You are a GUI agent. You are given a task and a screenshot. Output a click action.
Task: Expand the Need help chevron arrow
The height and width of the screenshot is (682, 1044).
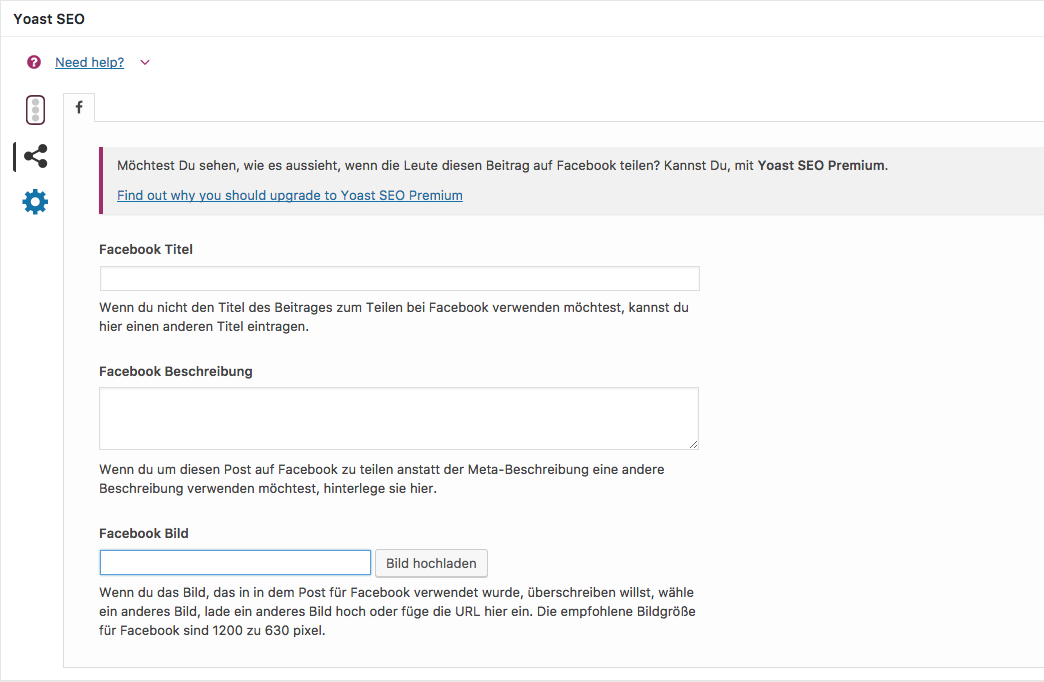coord(144,63)
